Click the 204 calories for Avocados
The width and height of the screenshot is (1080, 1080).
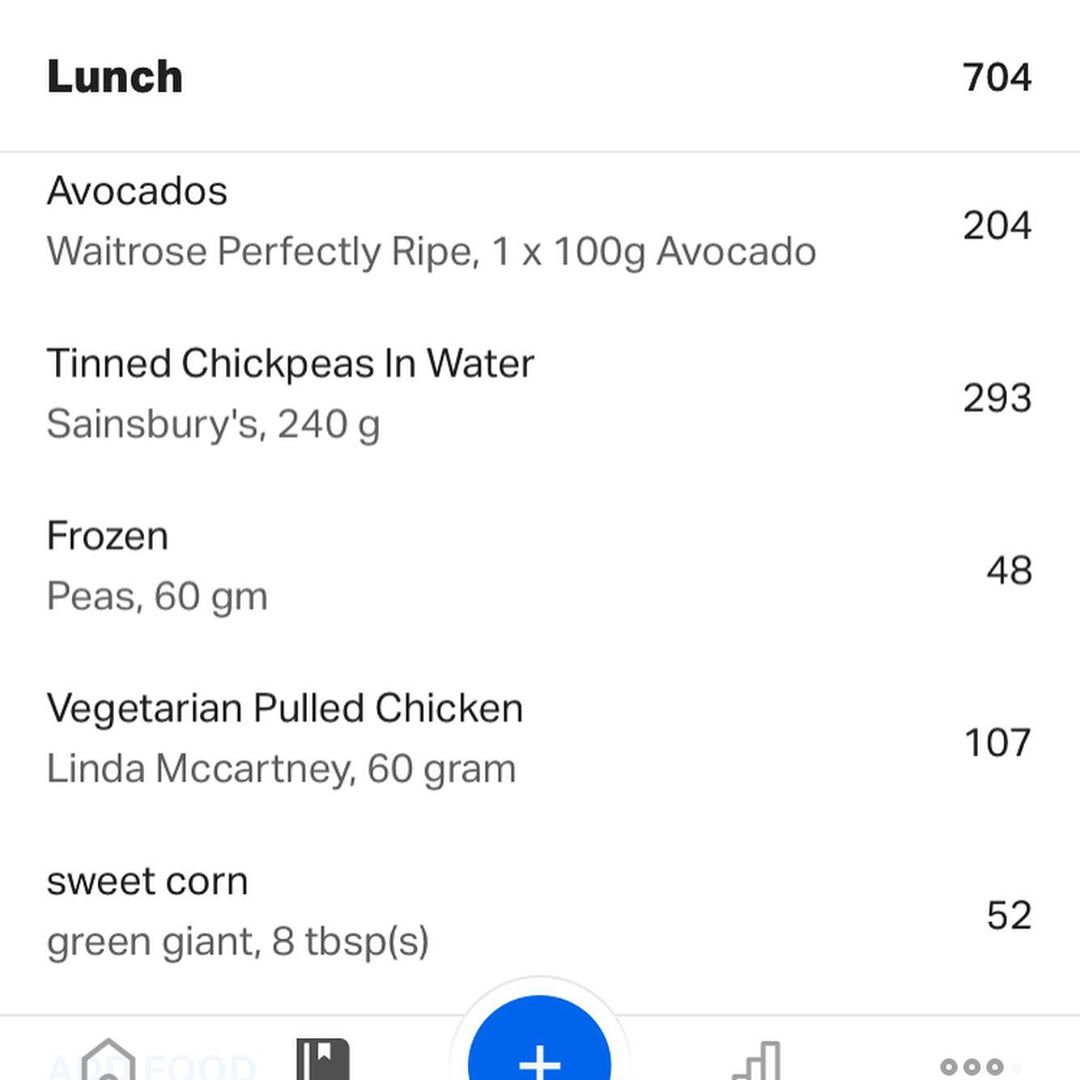(997, 225)
